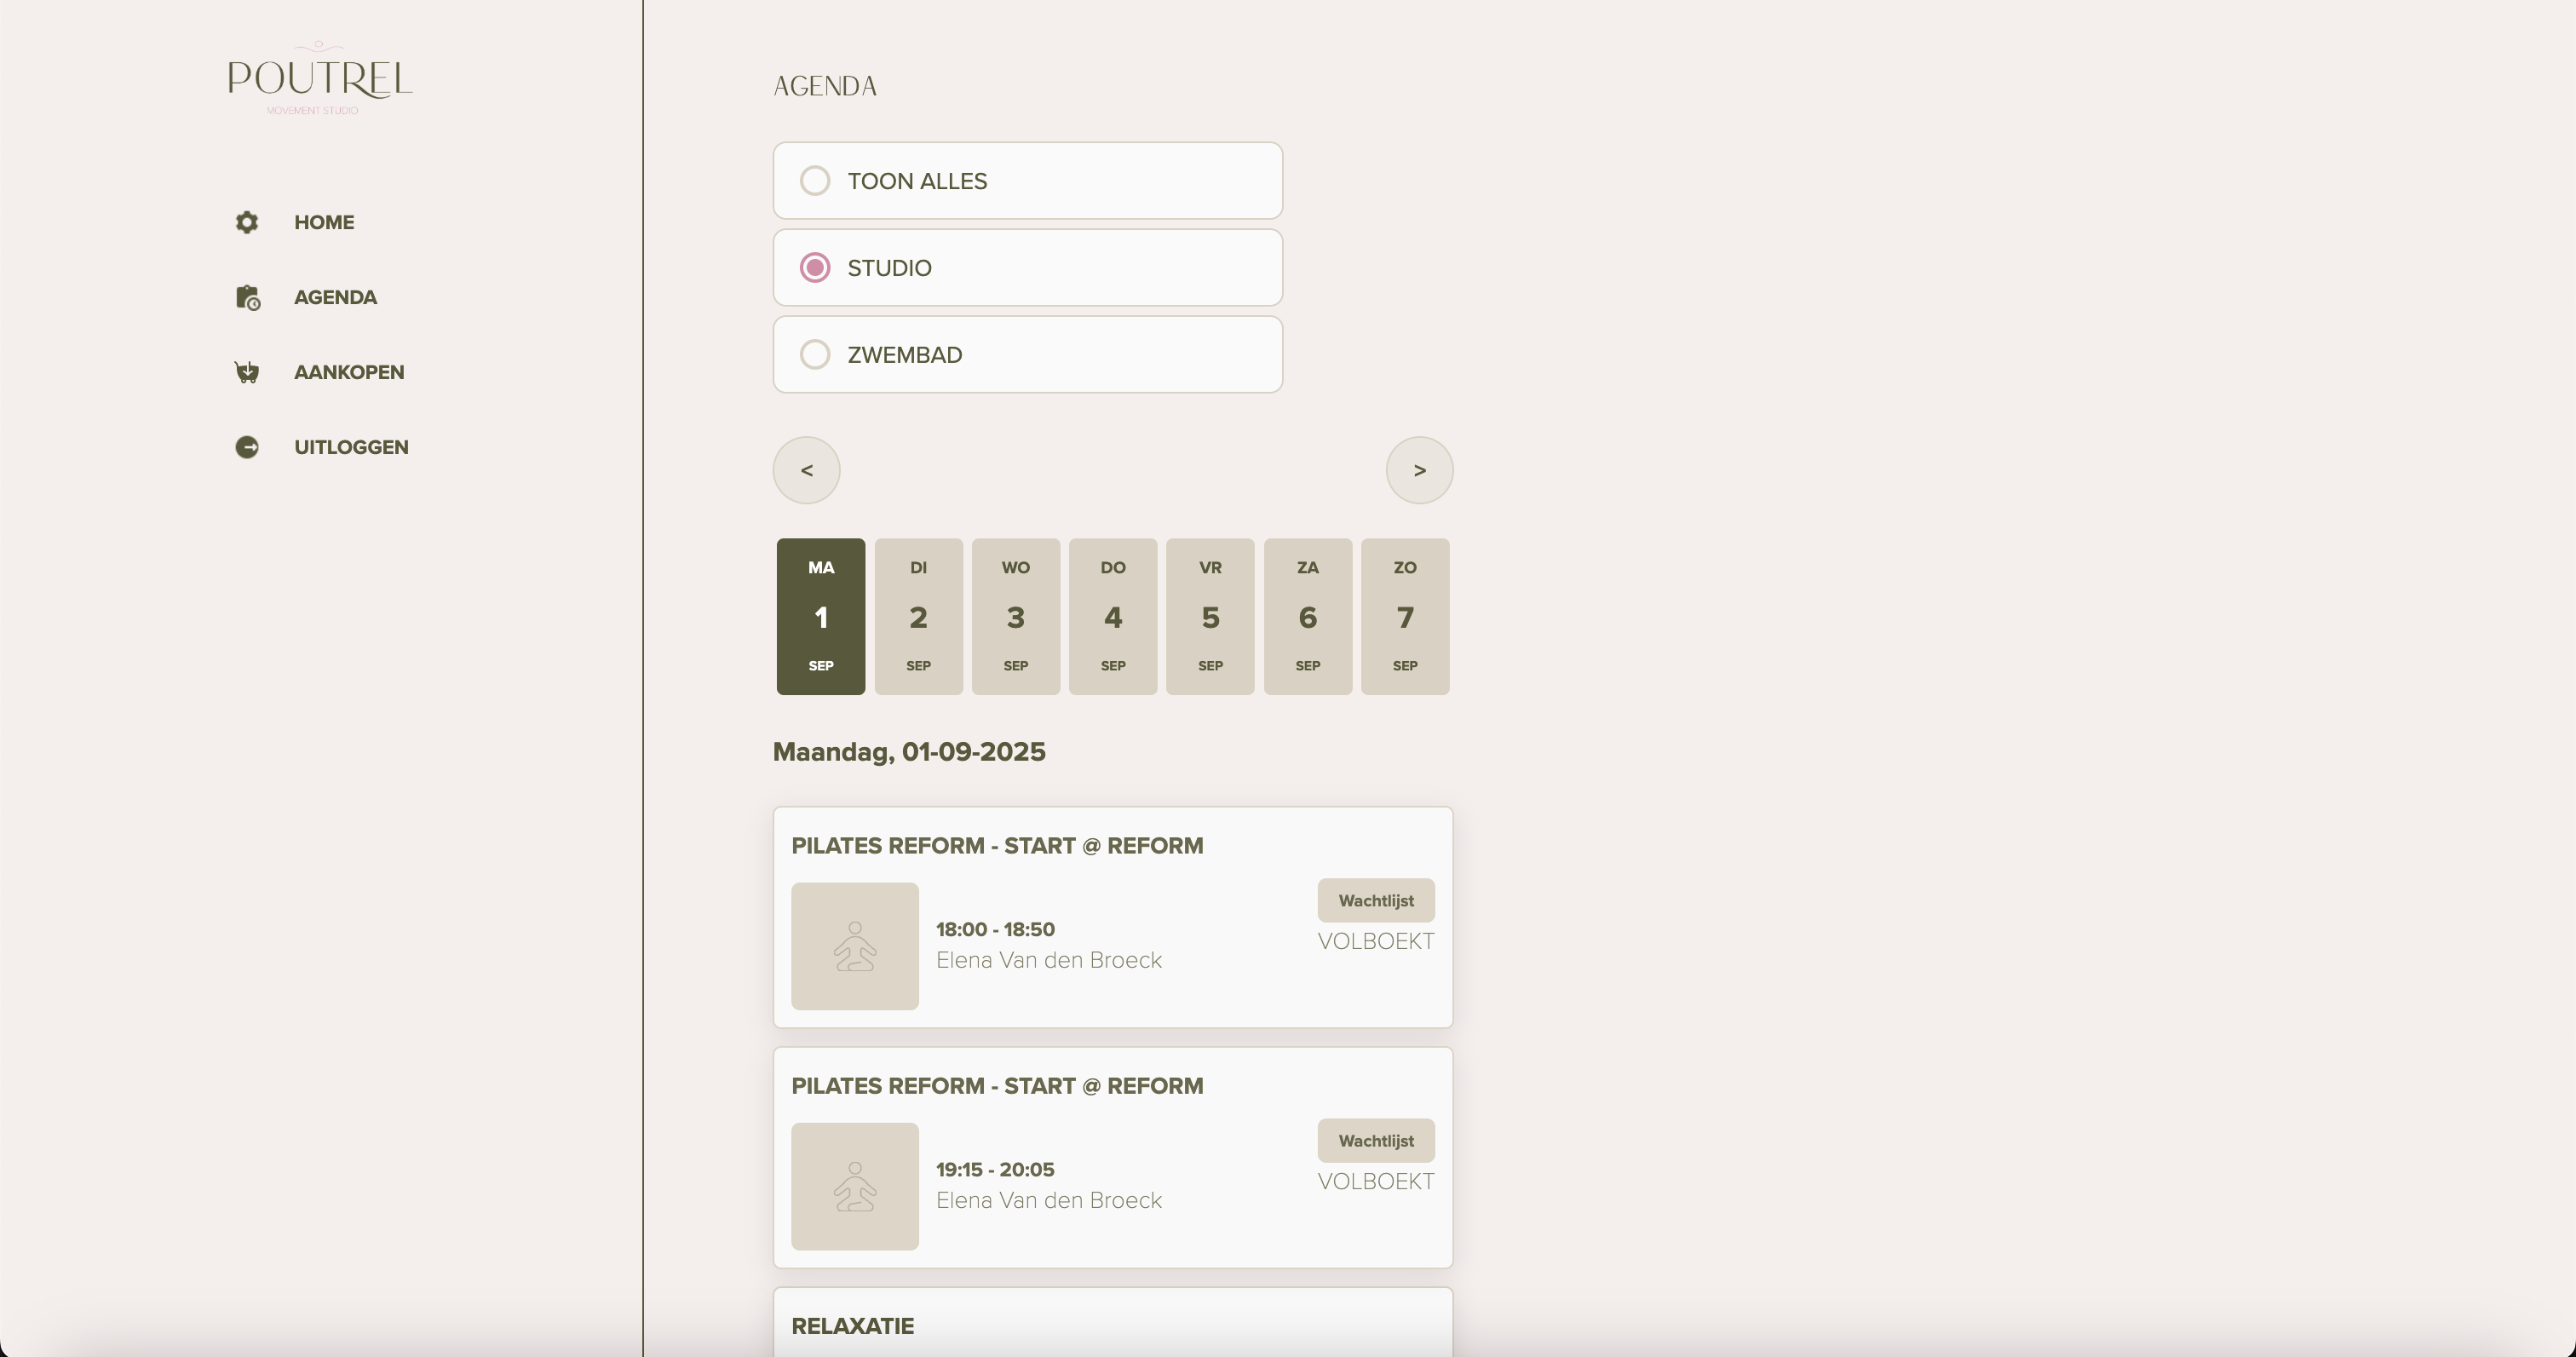Join Wachtlijst for 18:00 Pilates Reform
This screenshot has height=1357, width=2576.
pyautogui.click(x=1375, y=900)
